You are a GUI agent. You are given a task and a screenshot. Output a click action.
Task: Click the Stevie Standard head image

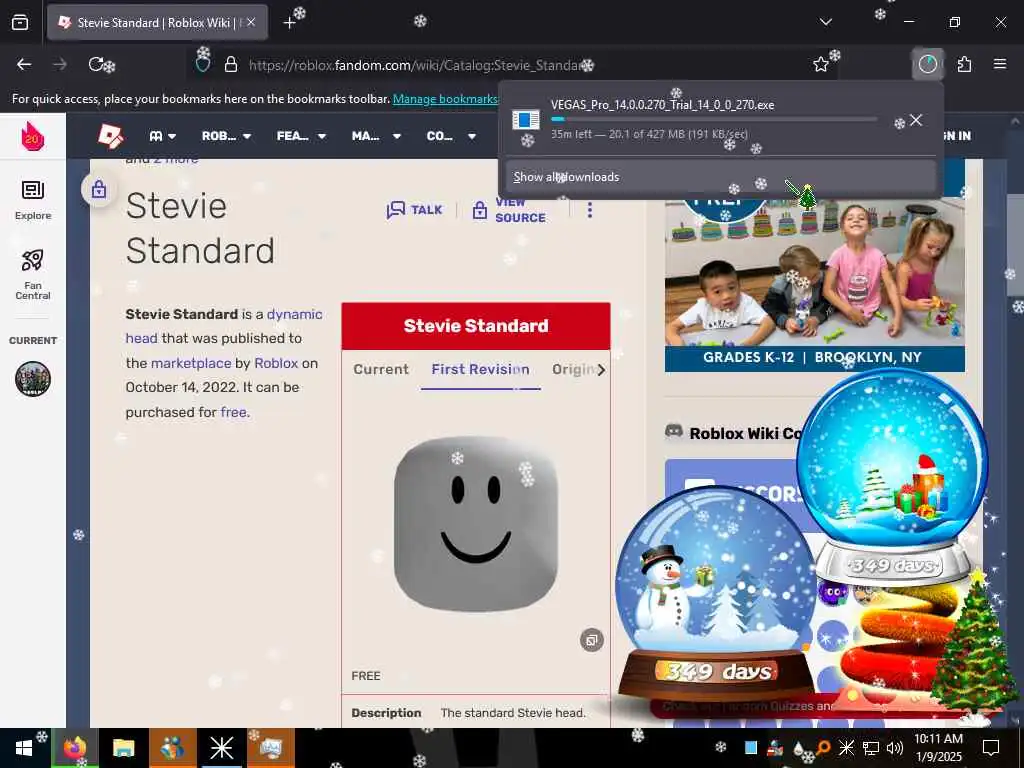(475, 524)
